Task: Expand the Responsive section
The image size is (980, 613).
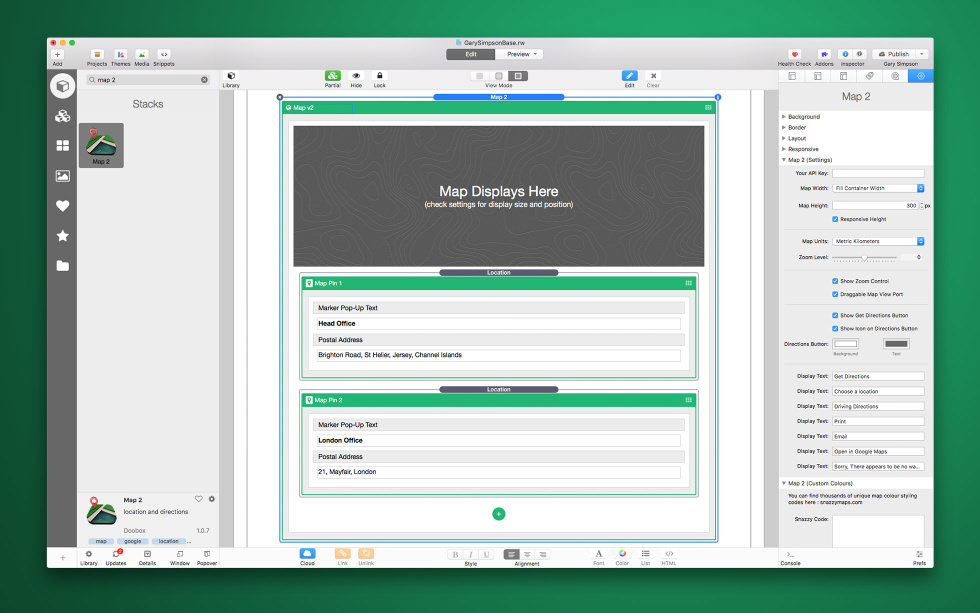Action: [x=784, y=149]
